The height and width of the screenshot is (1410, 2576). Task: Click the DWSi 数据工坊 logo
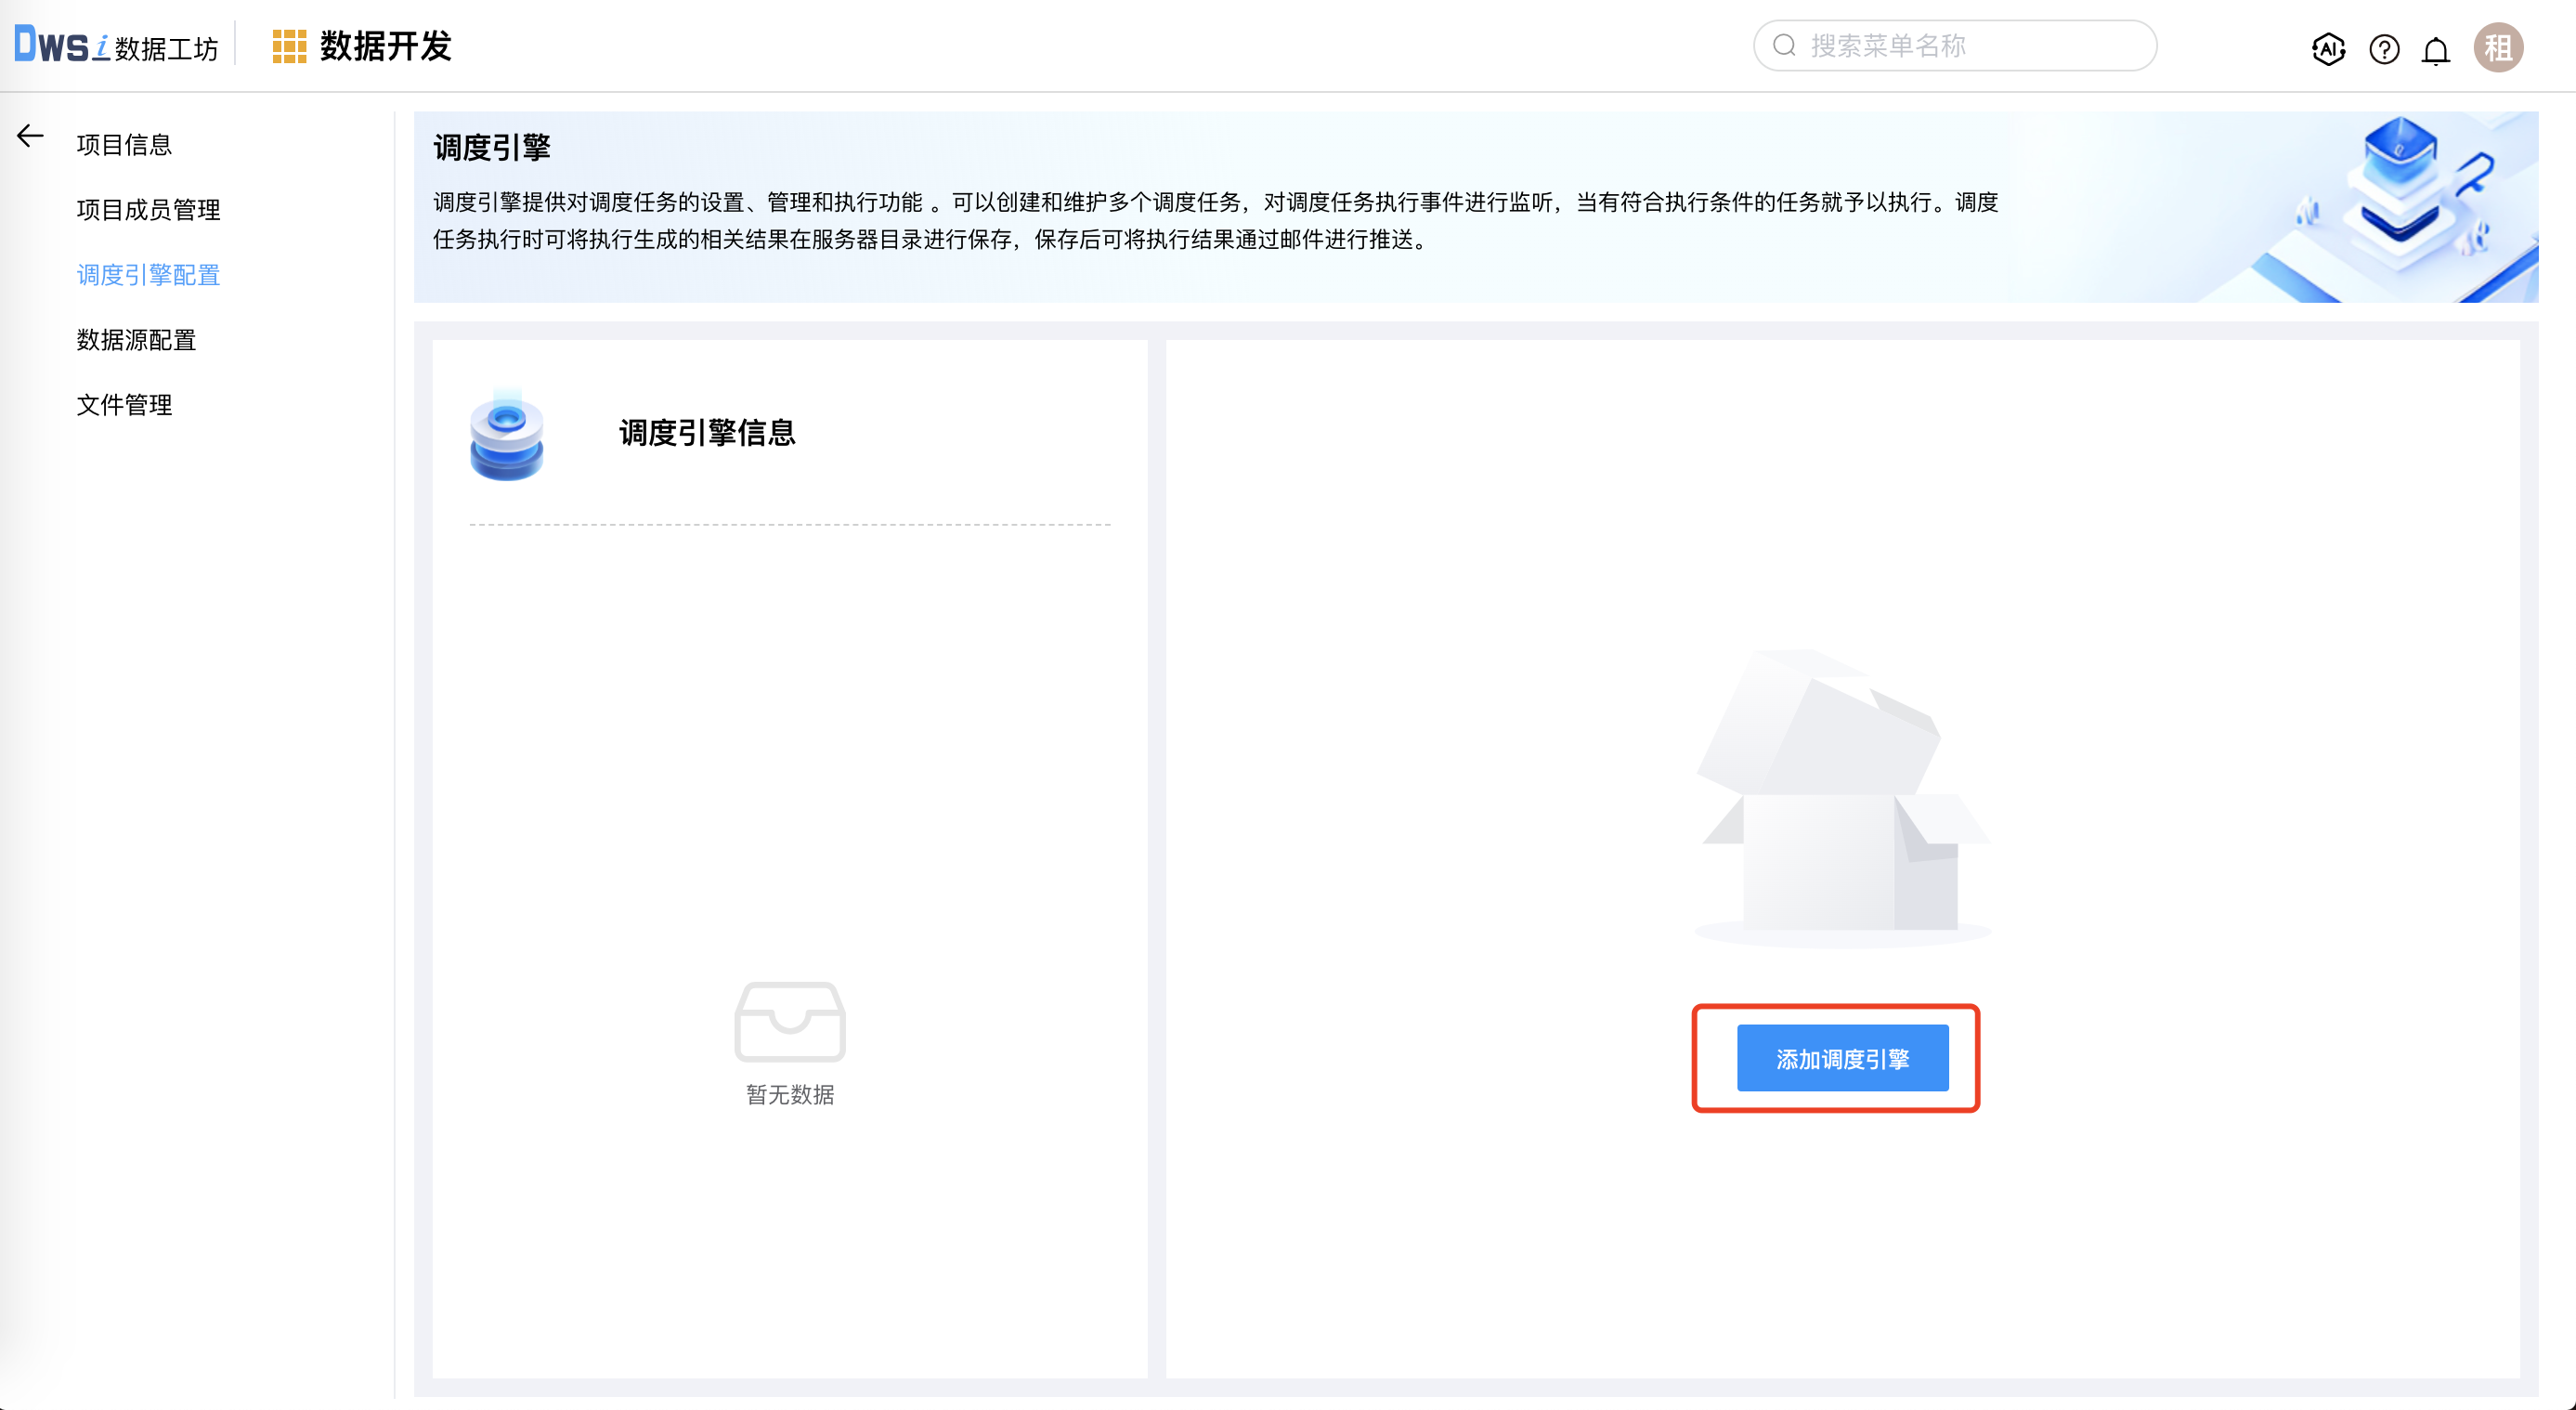[x=115, y=45]
